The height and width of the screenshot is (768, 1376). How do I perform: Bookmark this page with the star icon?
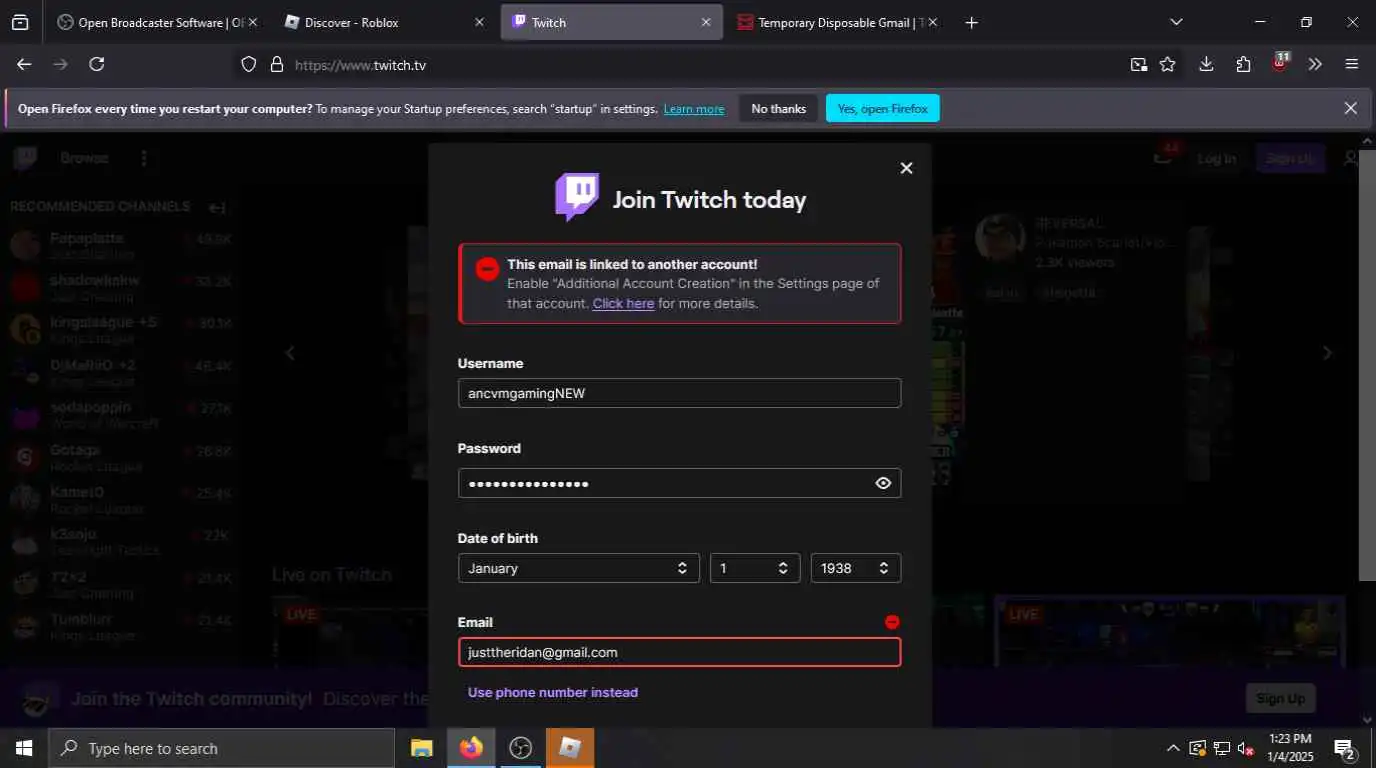click(x=1167, y=64)
